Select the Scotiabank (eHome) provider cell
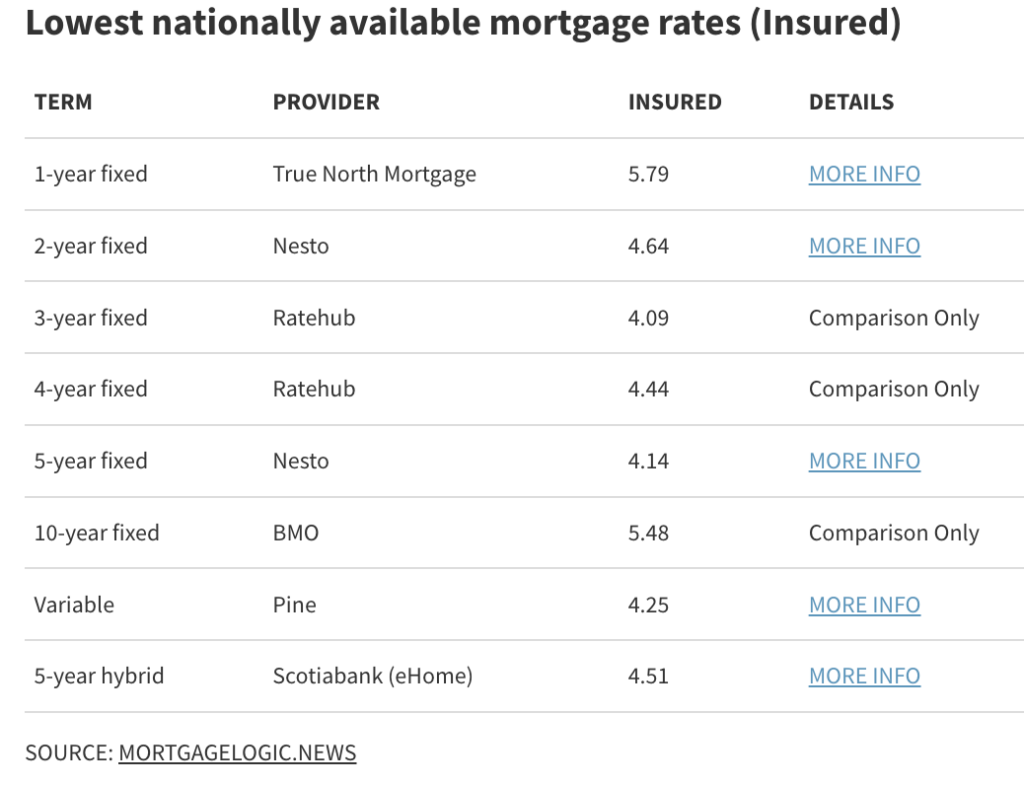This screenshot has width=1024, height=785. point(372,676)
